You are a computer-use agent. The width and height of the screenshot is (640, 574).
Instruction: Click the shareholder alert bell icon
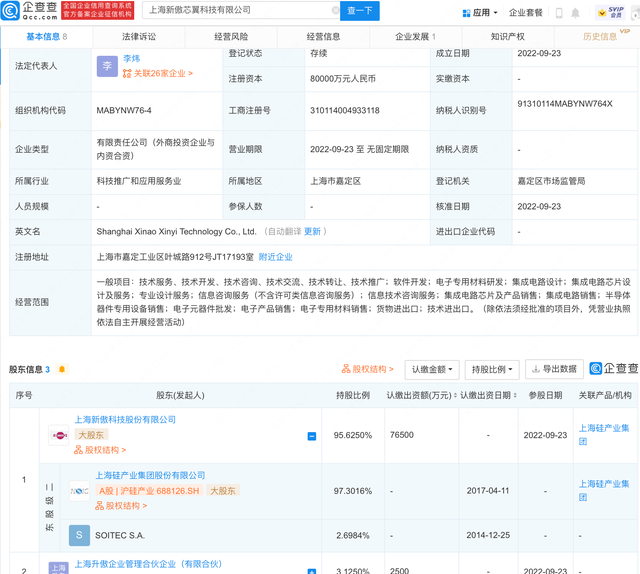click(62, 369)
